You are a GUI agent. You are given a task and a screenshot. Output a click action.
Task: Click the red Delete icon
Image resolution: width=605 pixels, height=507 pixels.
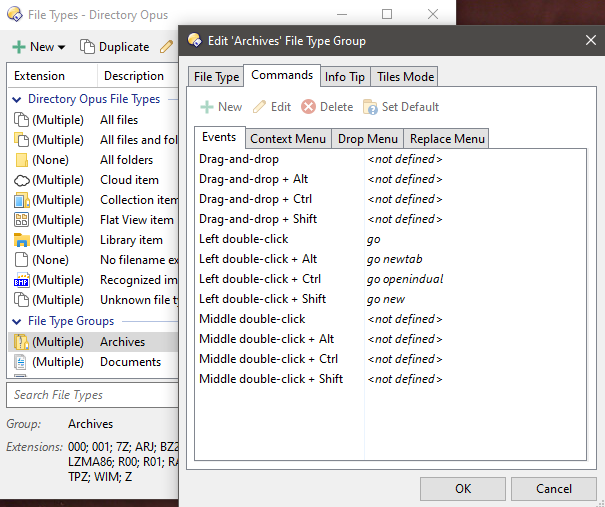[308, 107]
